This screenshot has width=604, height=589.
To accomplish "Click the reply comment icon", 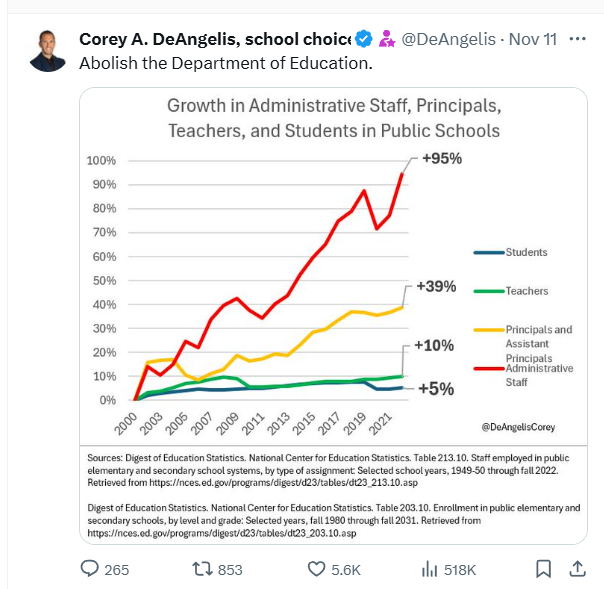I will point(90,568).
